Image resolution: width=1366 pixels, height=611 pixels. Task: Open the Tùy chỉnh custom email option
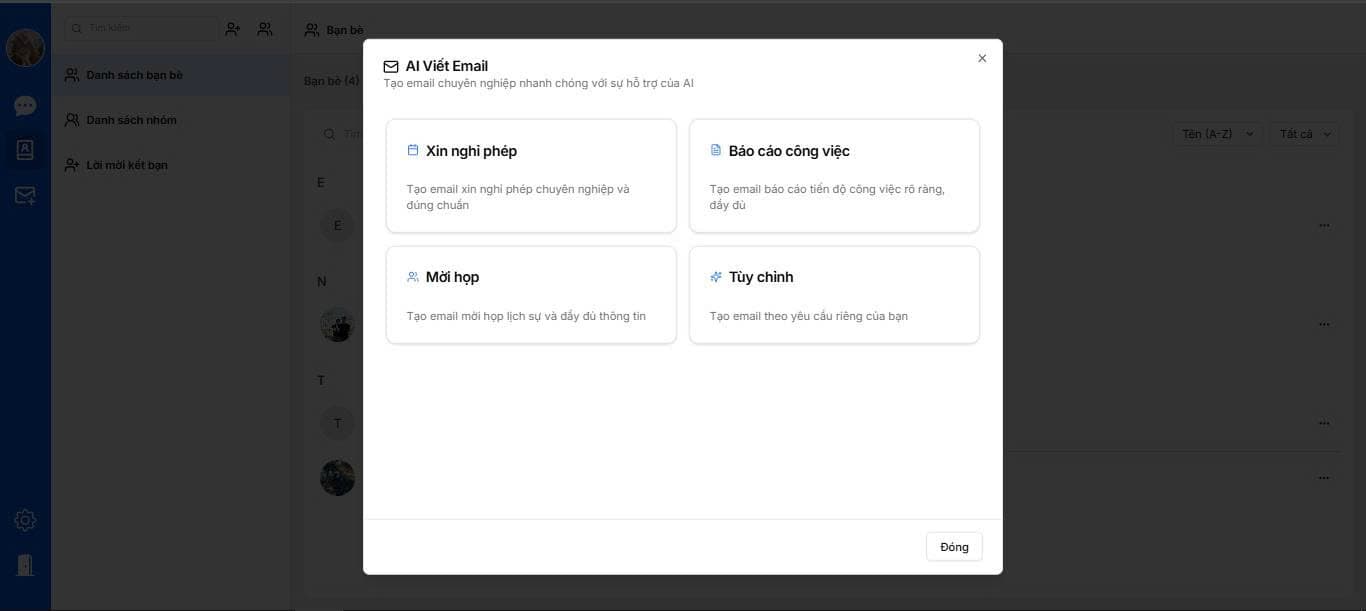coord(834,295)
